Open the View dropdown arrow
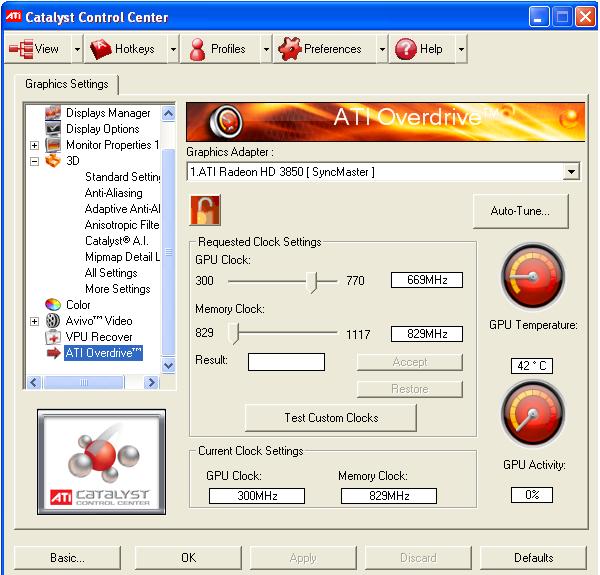This screenshot has height=575, width=600. 77,49
